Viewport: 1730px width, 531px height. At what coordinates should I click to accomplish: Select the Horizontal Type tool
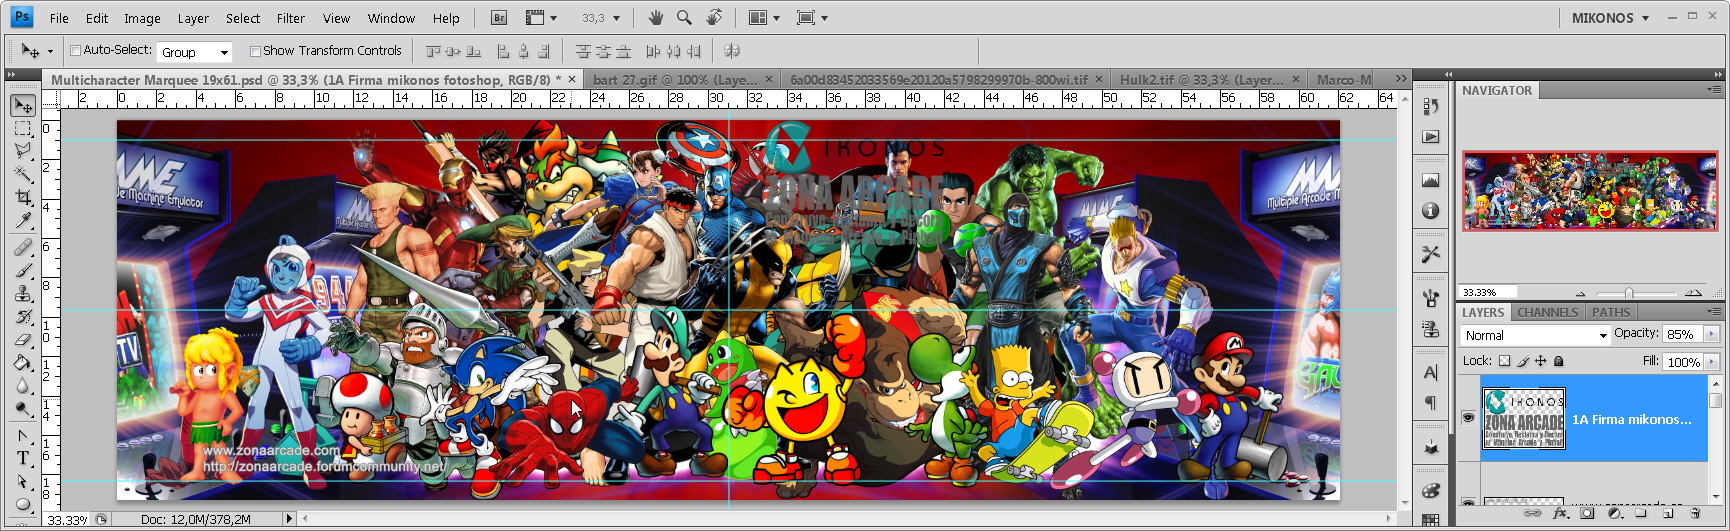[x=23, y=458]
